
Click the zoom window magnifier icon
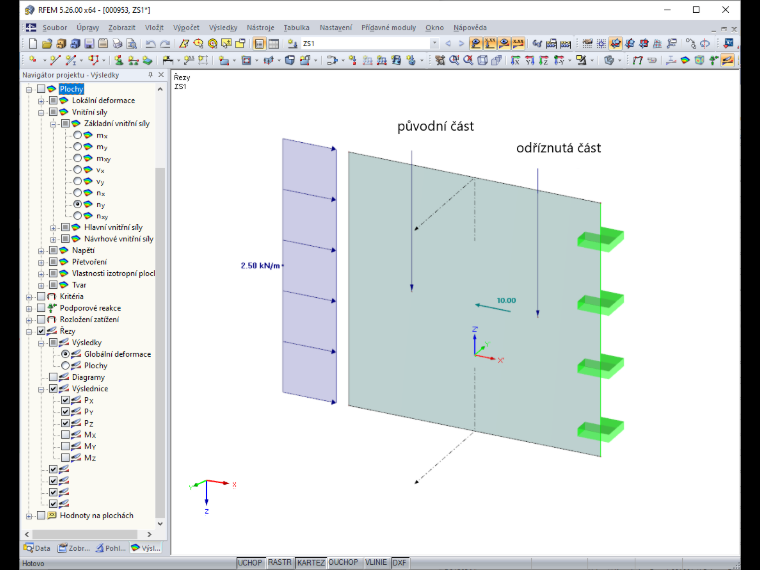(x=454, y=60)
